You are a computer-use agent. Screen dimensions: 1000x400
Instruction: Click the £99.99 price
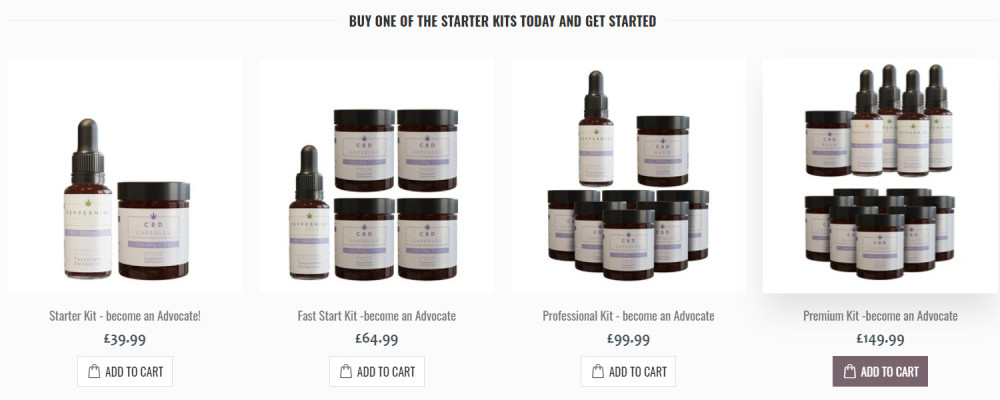coord(628,339)
